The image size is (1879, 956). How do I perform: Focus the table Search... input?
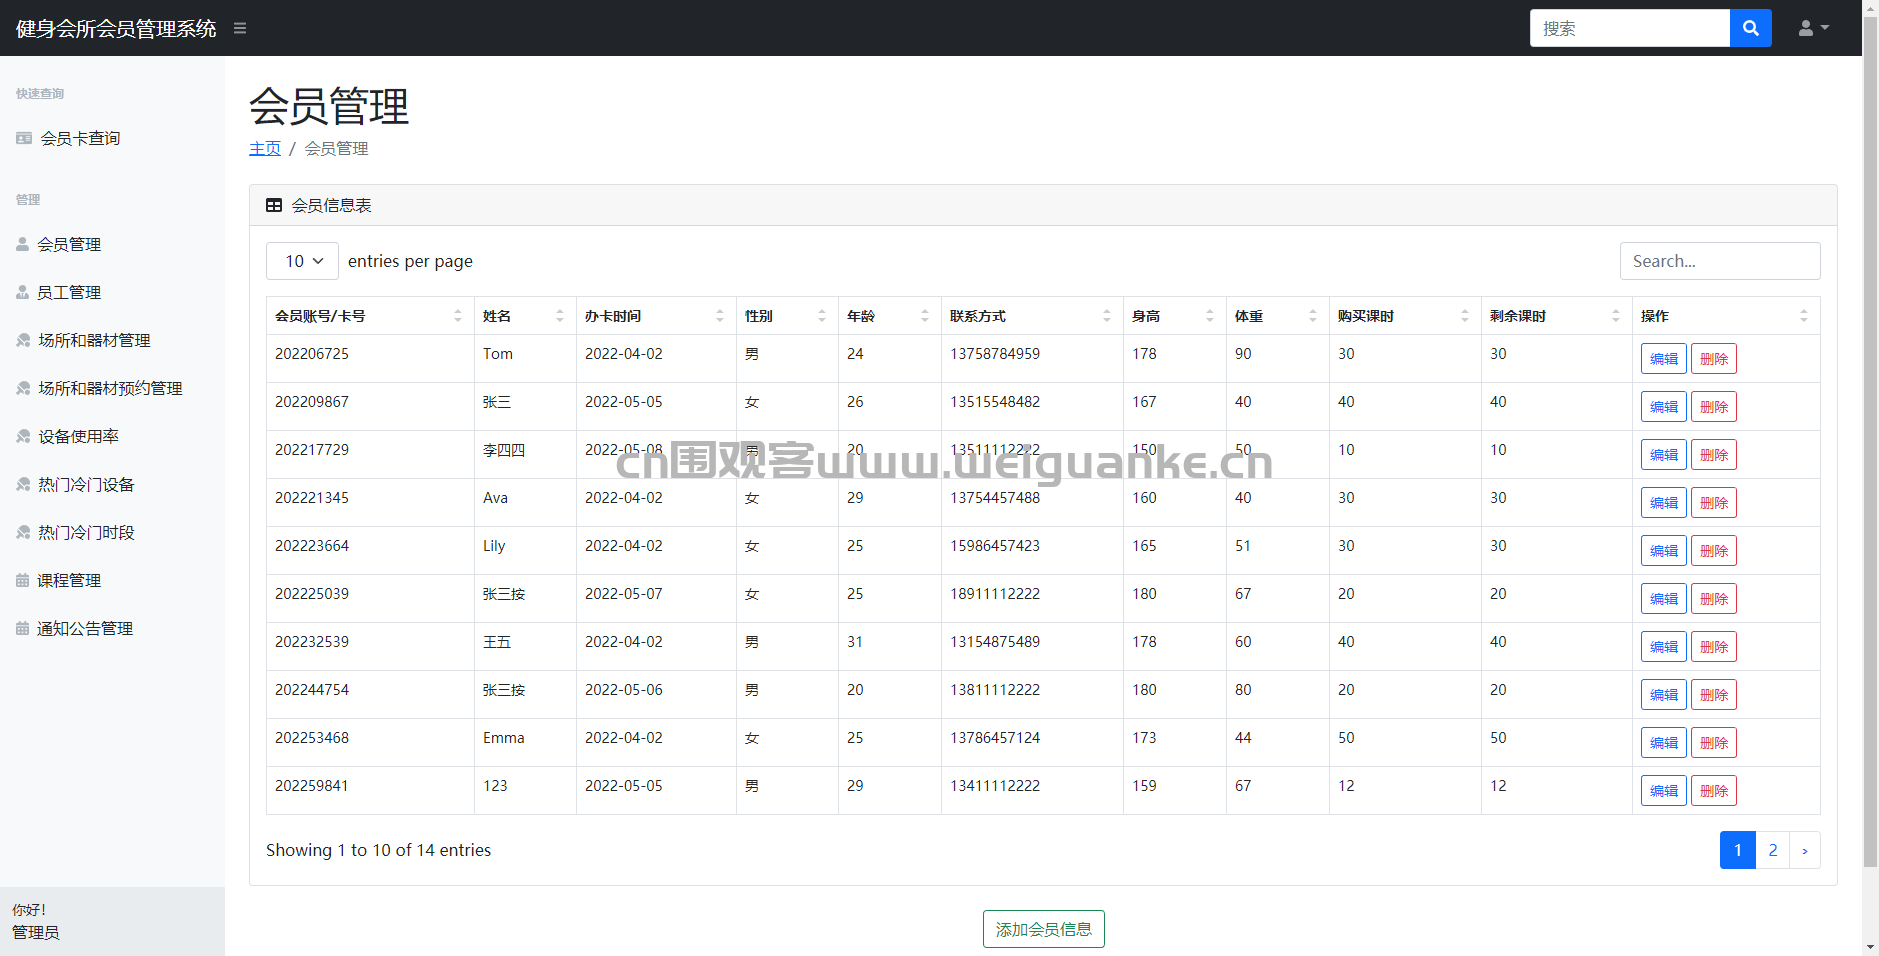pos(1720,261)
